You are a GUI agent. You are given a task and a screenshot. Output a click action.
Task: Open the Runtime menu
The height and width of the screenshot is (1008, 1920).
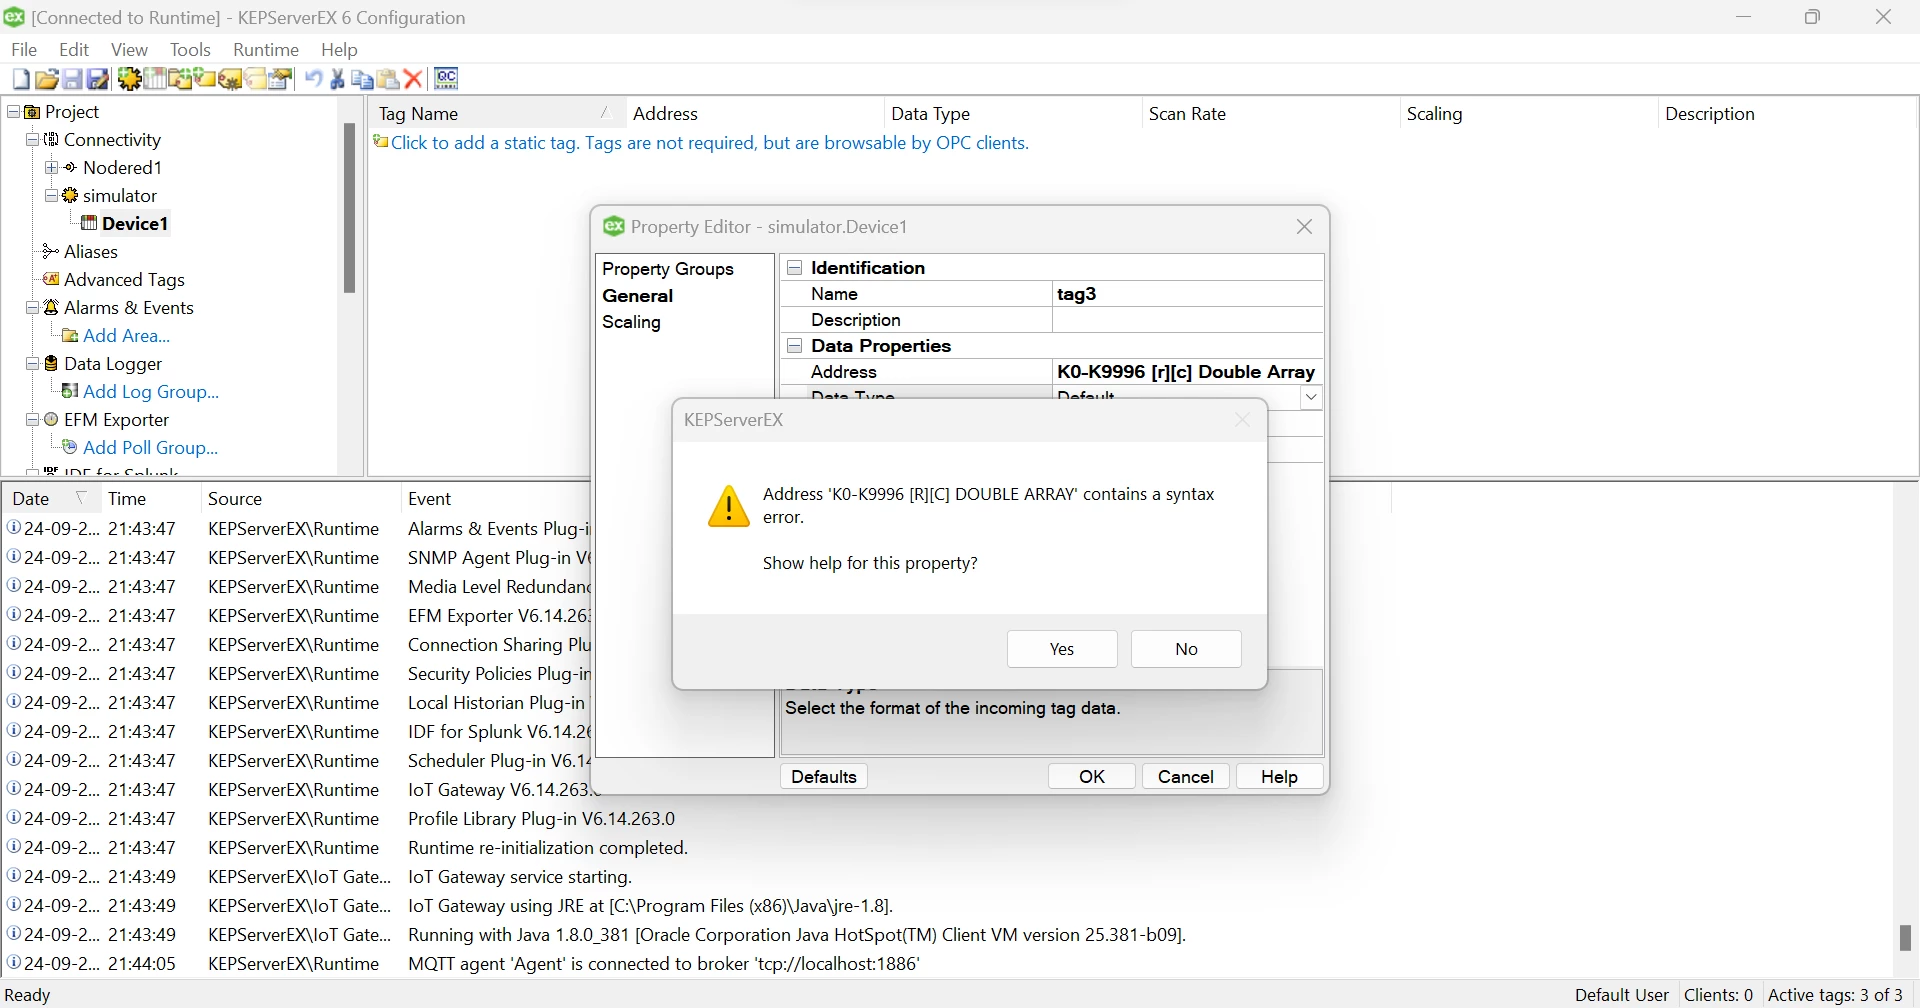point(267,49)
